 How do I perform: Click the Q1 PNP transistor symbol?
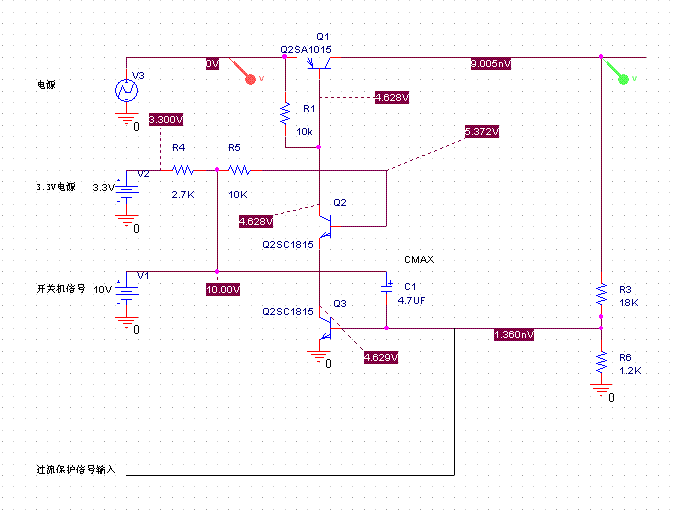[320, 65]
